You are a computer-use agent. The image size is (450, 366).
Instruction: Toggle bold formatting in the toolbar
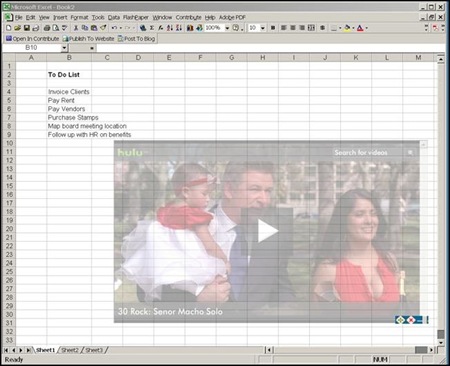point(273,28)
